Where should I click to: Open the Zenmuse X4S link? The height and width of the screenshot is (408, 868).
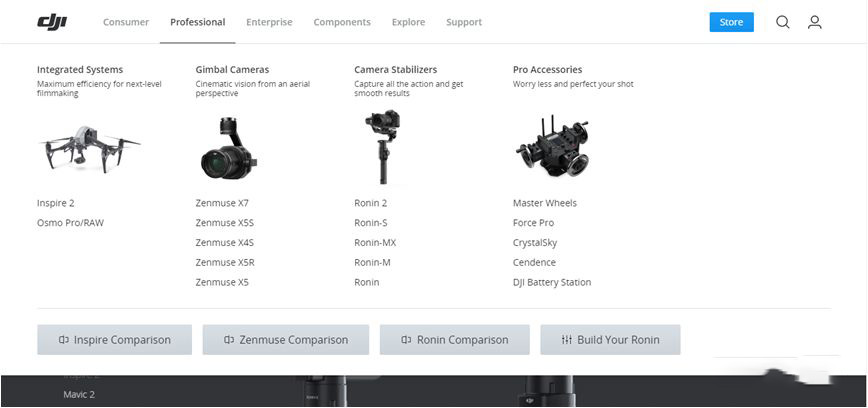pos(224,243)
